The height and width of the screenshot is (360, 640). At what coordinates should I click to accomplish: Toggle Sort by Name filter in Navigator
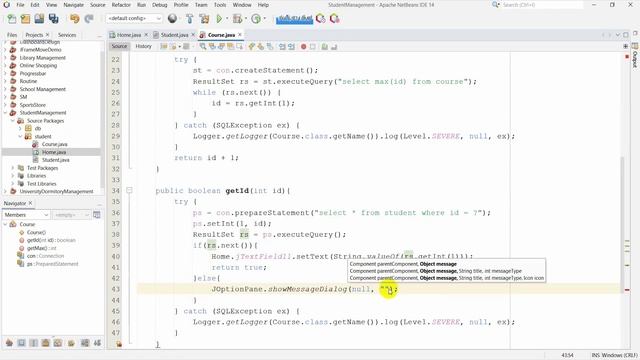(x=85, y=343)
